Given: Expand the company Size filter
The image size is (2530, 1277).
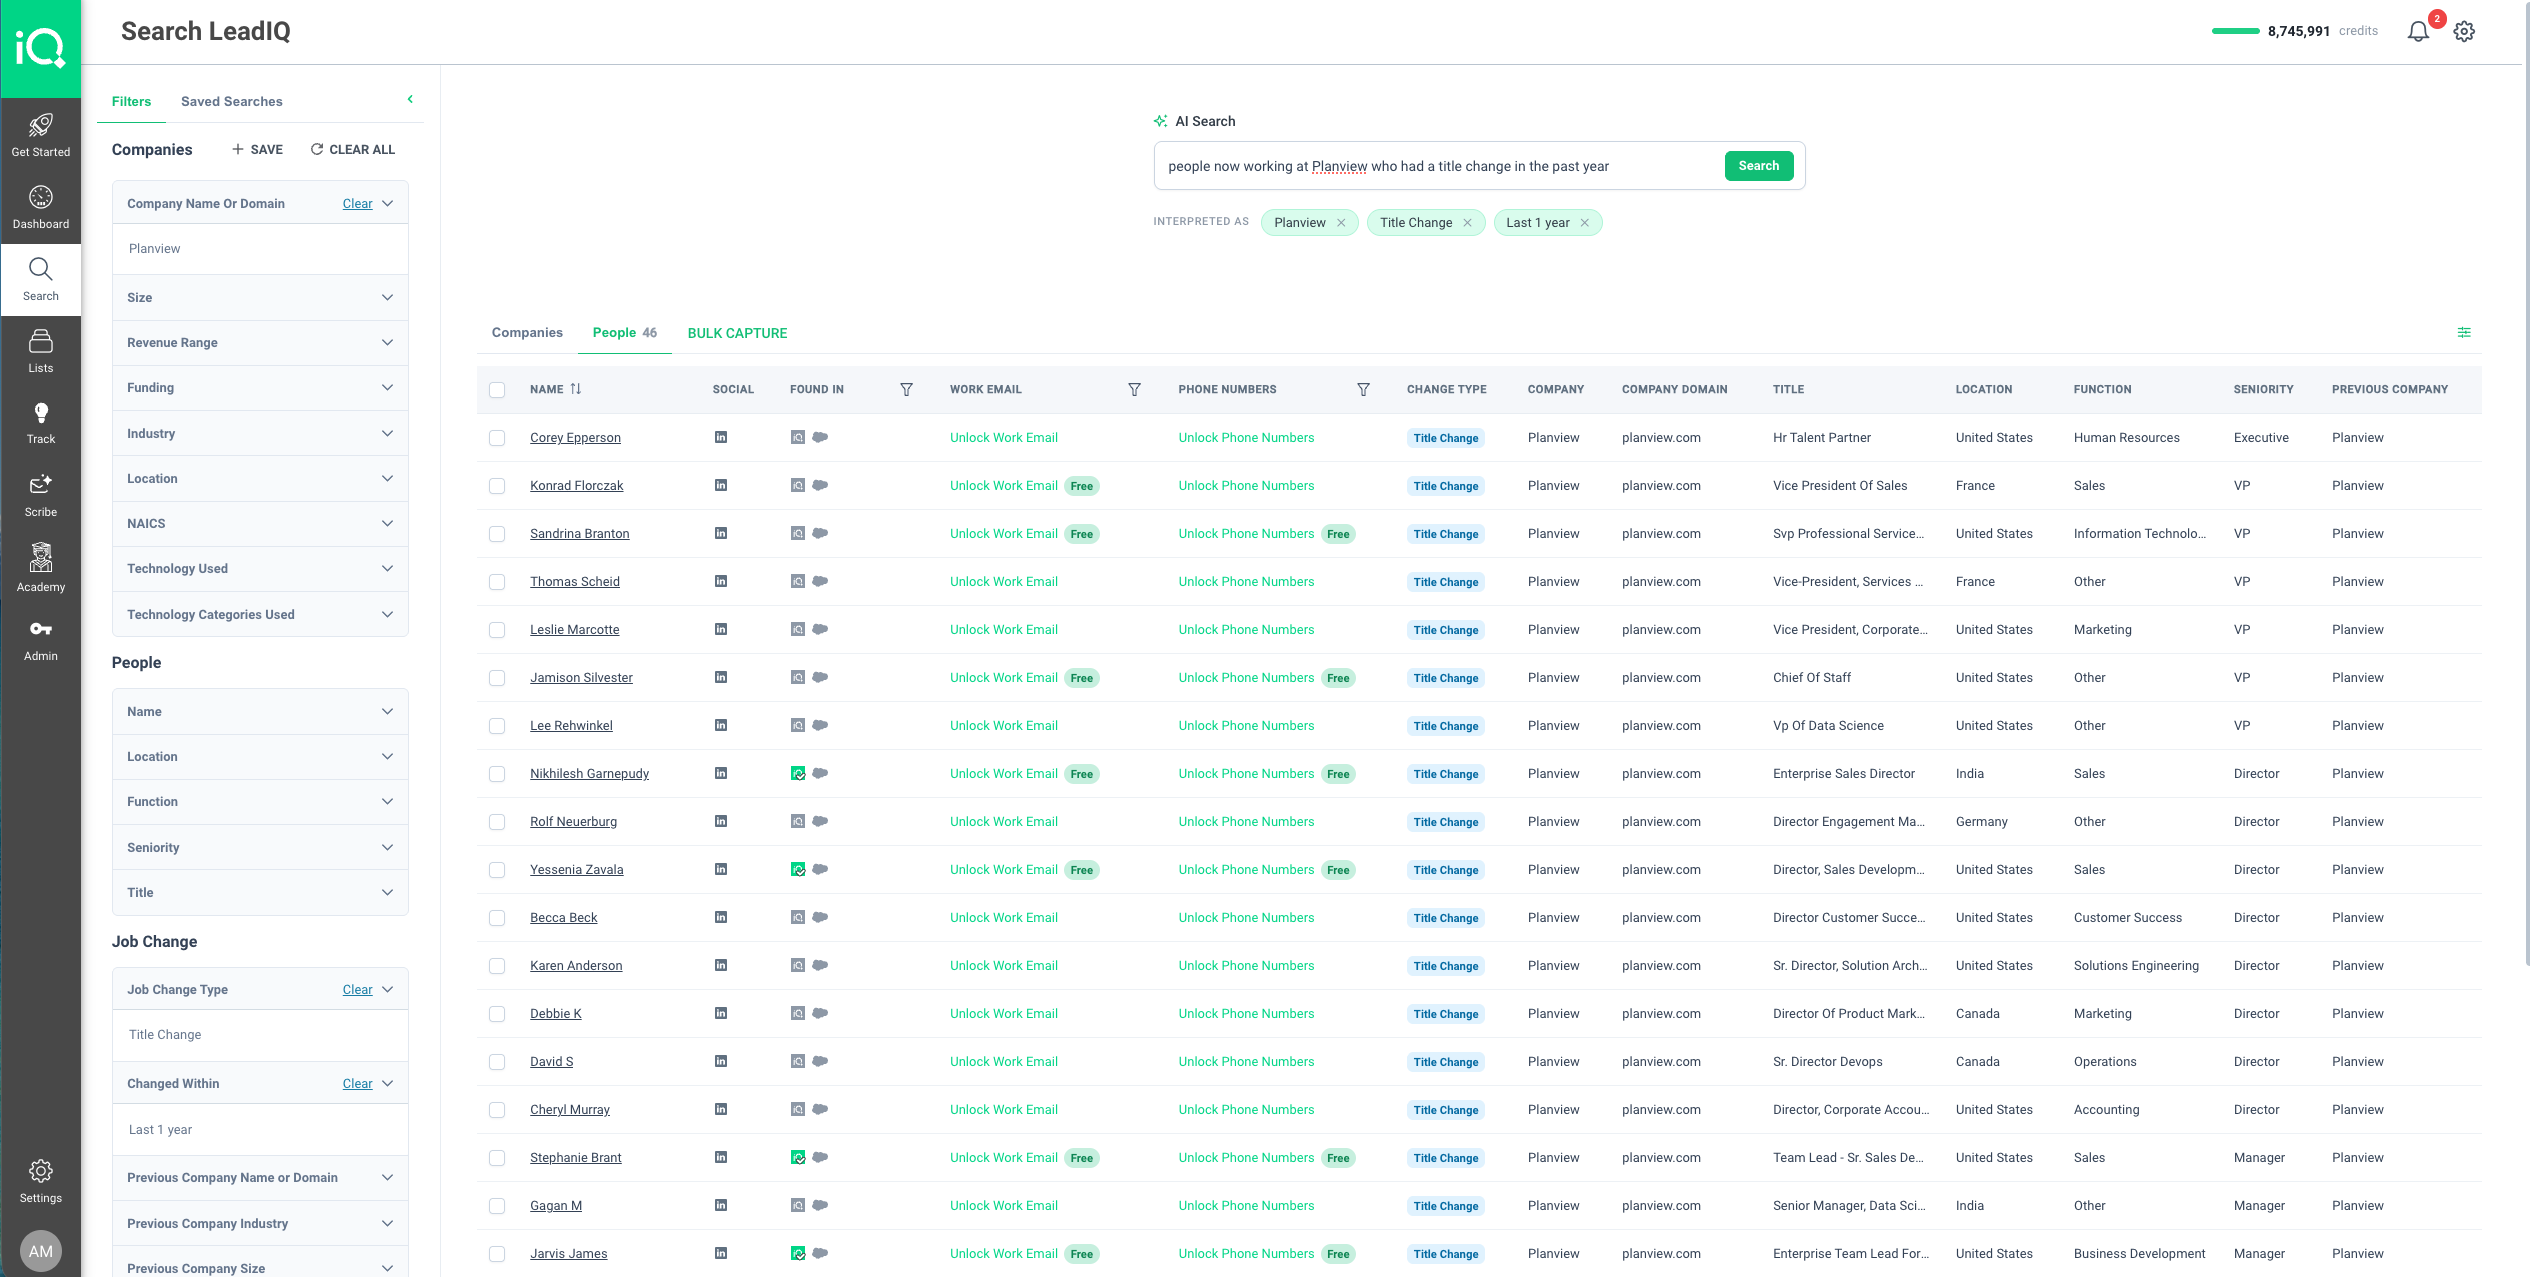Looking at the screenshot, I should coord(260,298).
